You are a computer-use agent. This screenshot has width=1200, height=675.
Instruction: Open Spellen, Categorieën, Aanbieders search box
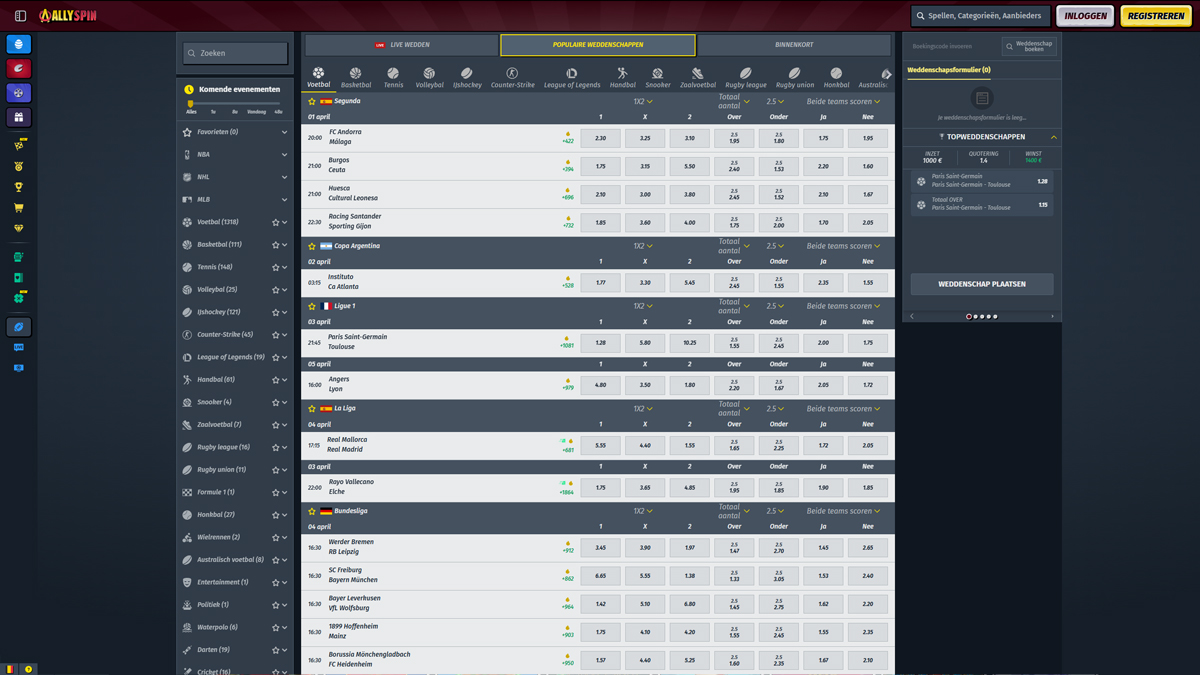[x=981, y=16]
